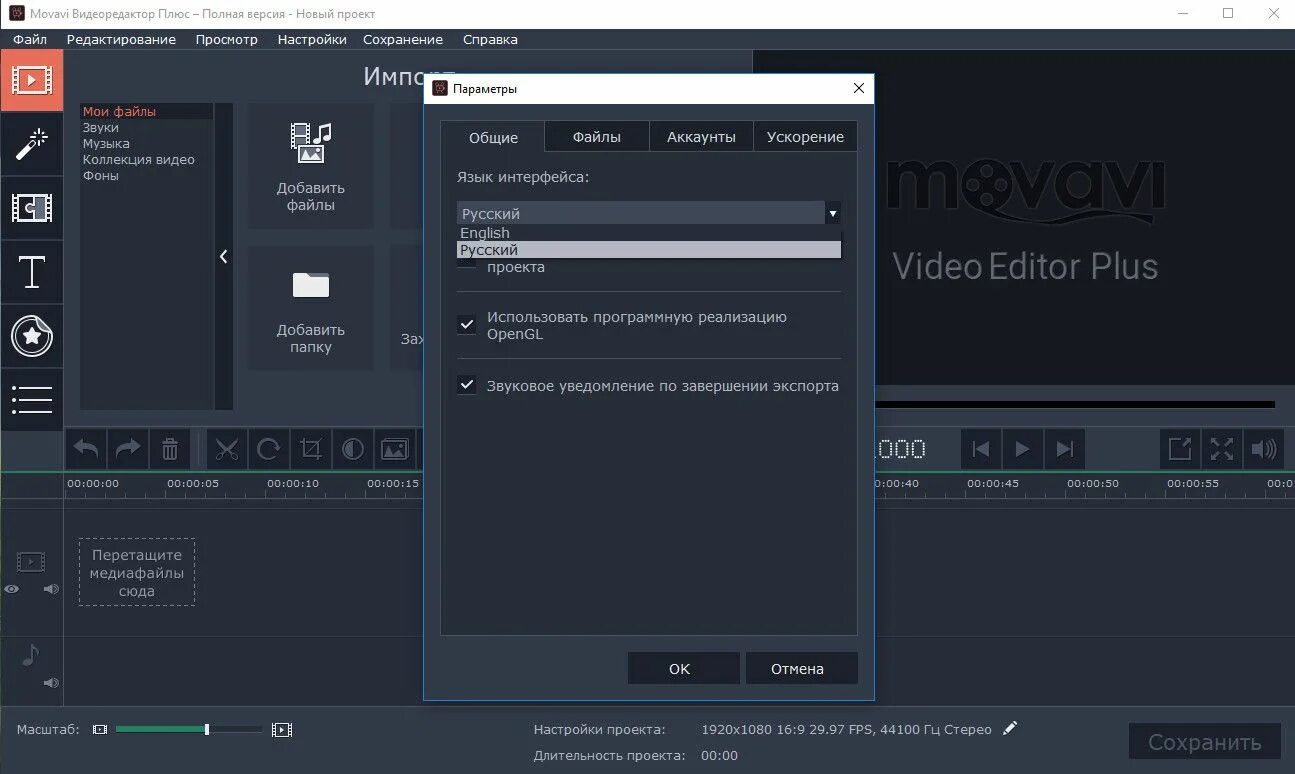The height and width of the screenshot is (774, 1295).
Task: Click the Add folder icon
Action: 311,285
